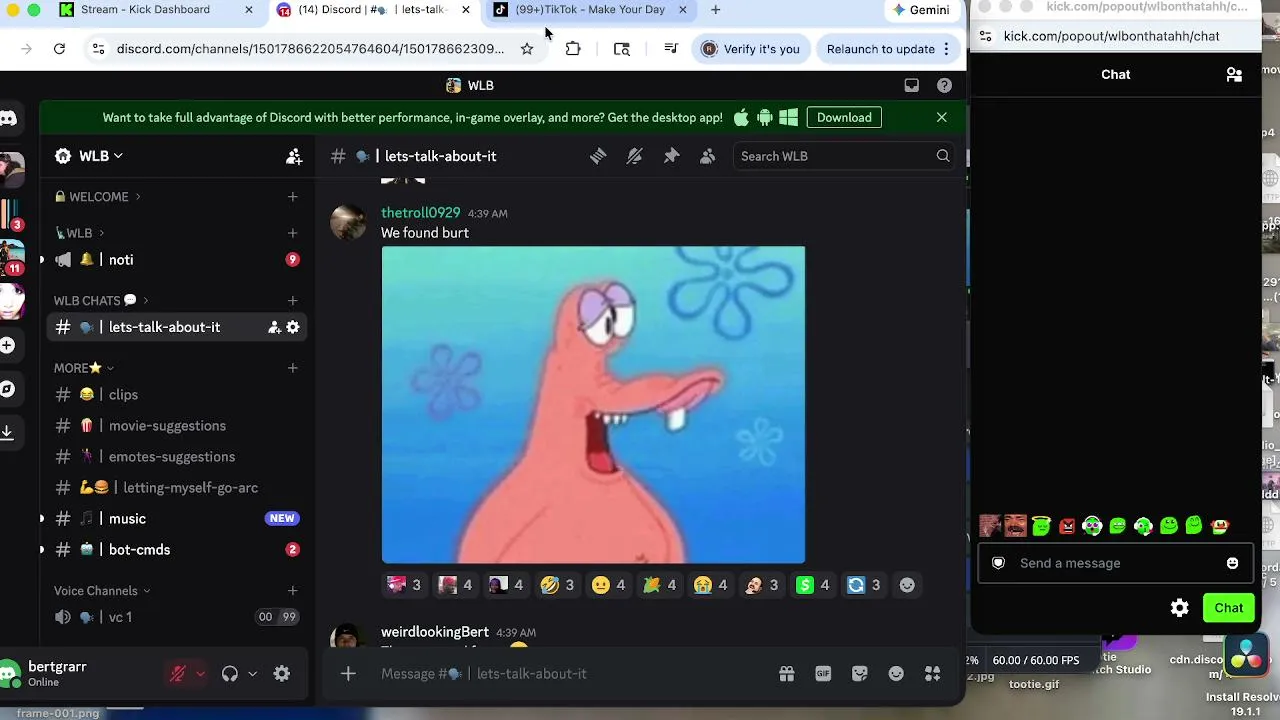The width and height of the screenshot is (1280, 720).
Task: Join the vc 1 voice channel
Action: (120, 617)
